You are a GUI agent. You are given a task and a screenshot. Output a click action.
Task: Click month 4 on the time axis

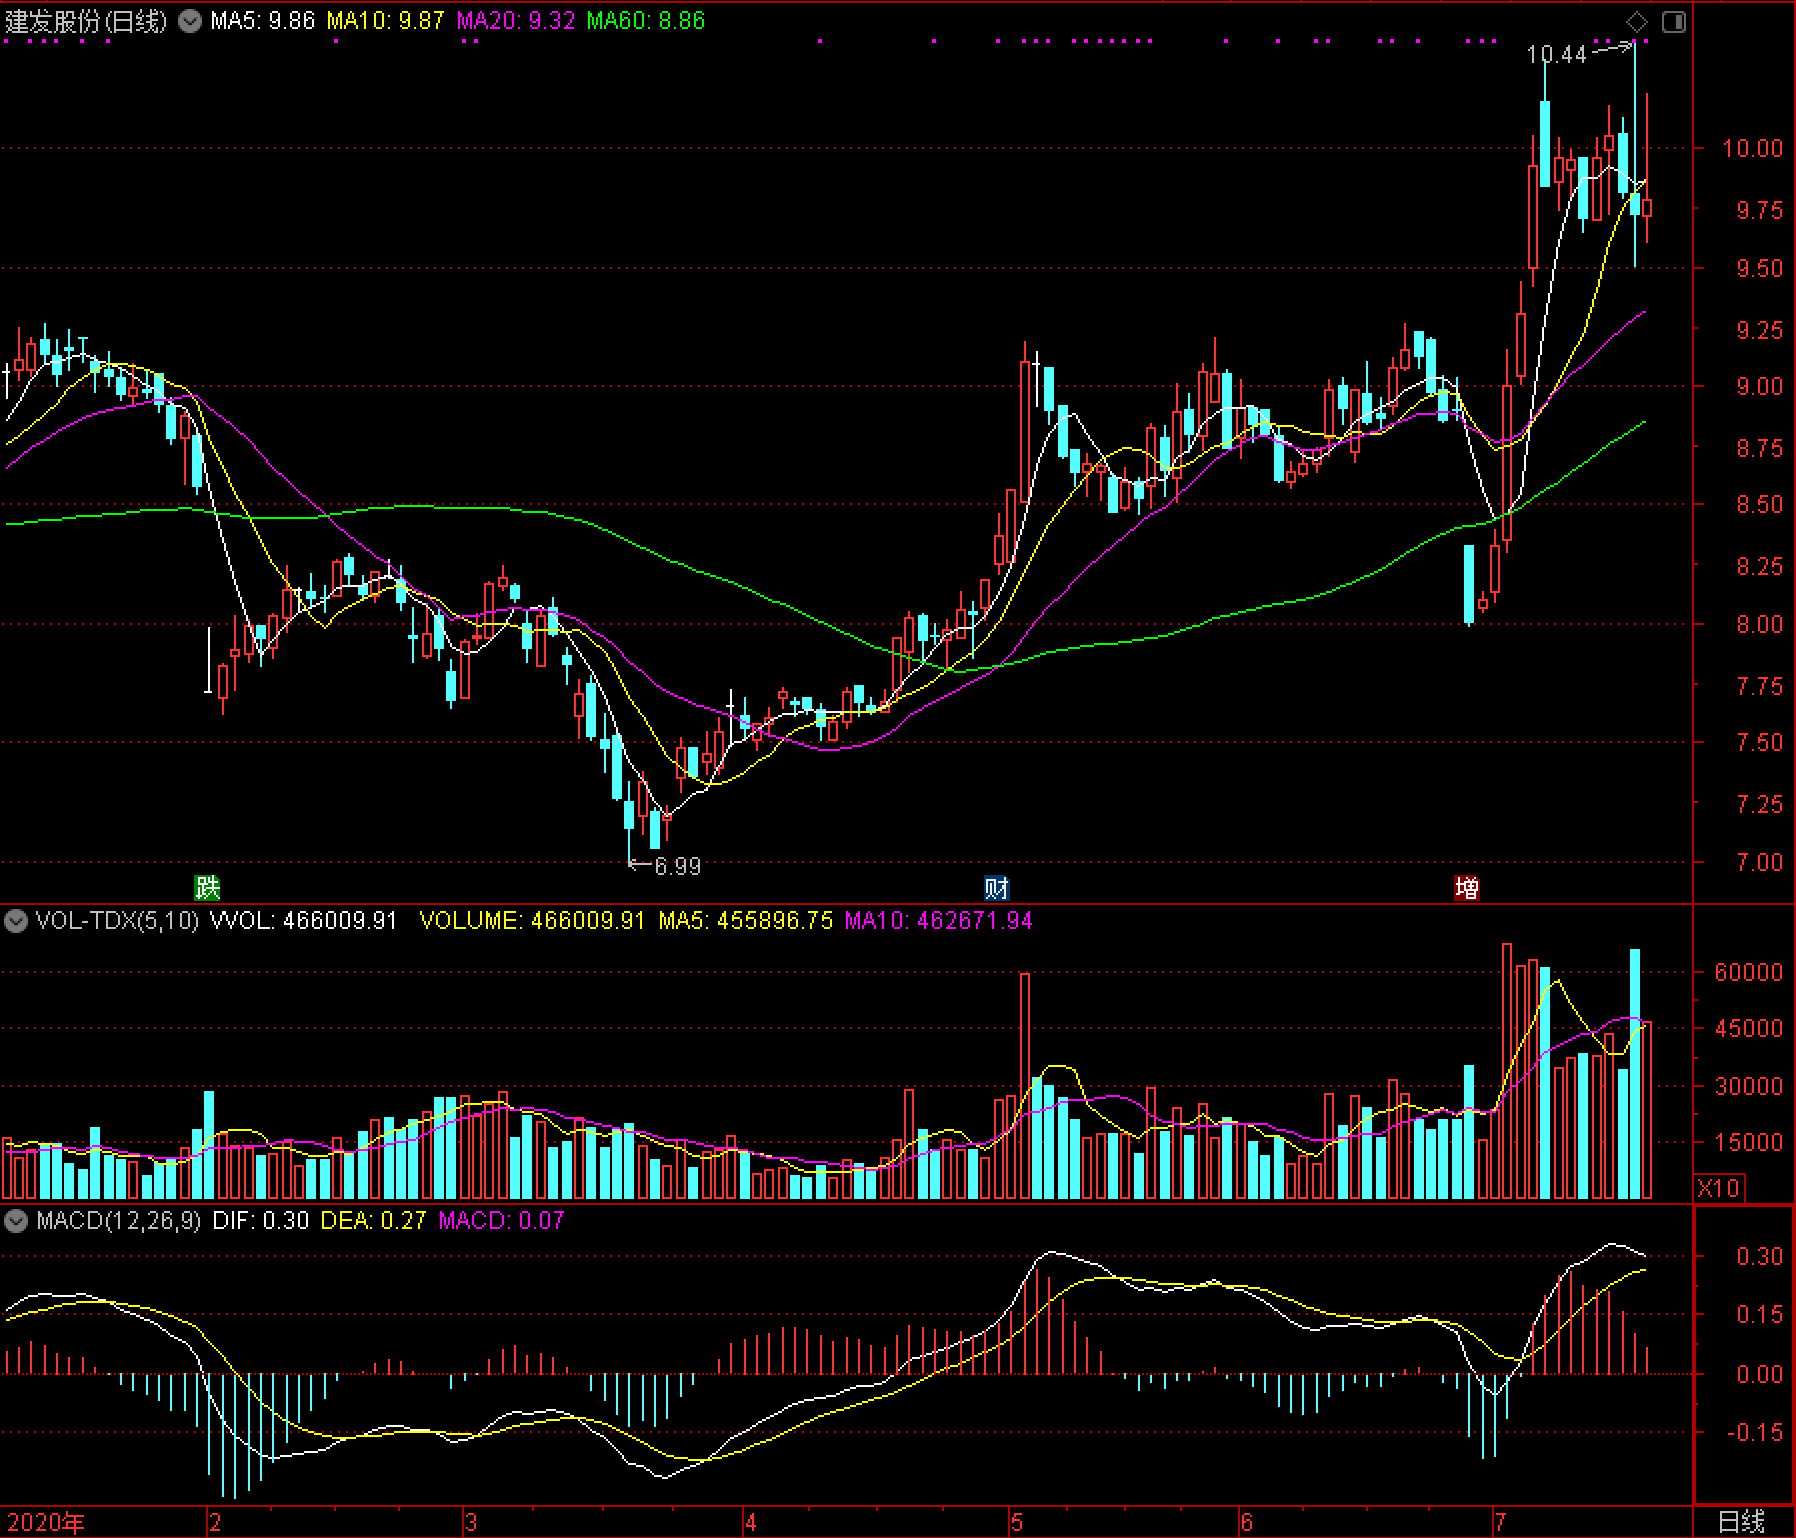(750, 1523)
